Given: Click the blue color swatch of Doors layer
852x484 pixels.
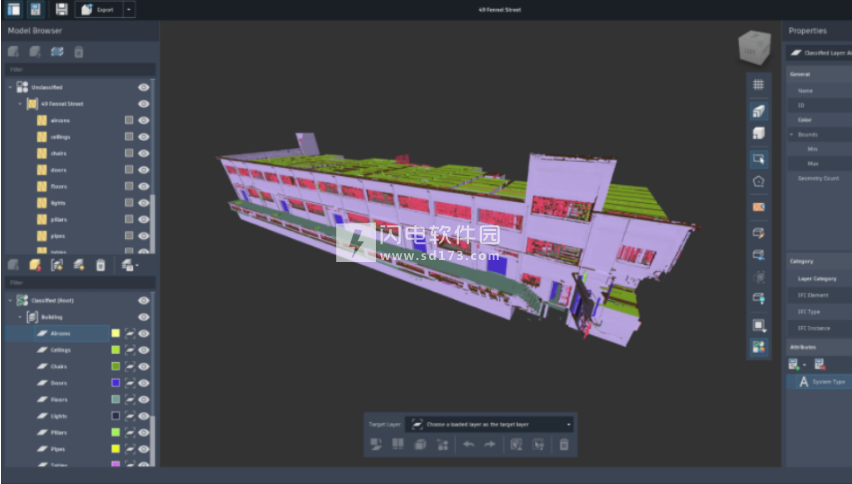Looking at the screenshot, I should coord(116,382).
